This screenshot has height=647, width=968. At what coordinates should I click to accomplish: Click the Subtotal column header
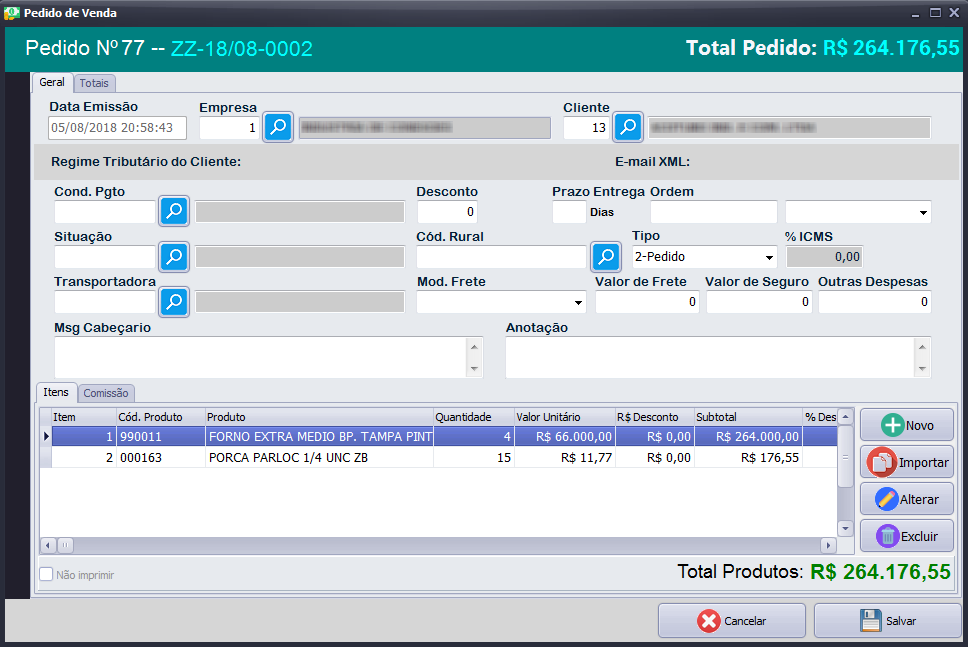pos(748,417)
